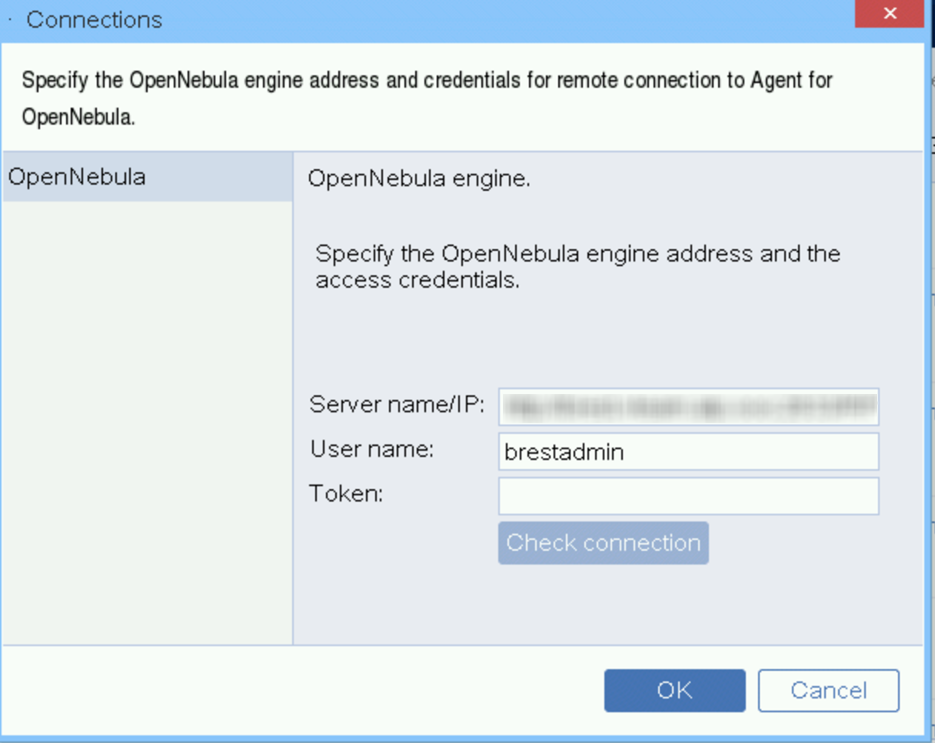The image size is (935, 743).
Task: Click the top instruction text about remote connection to Agent
Action: [427, 98]
